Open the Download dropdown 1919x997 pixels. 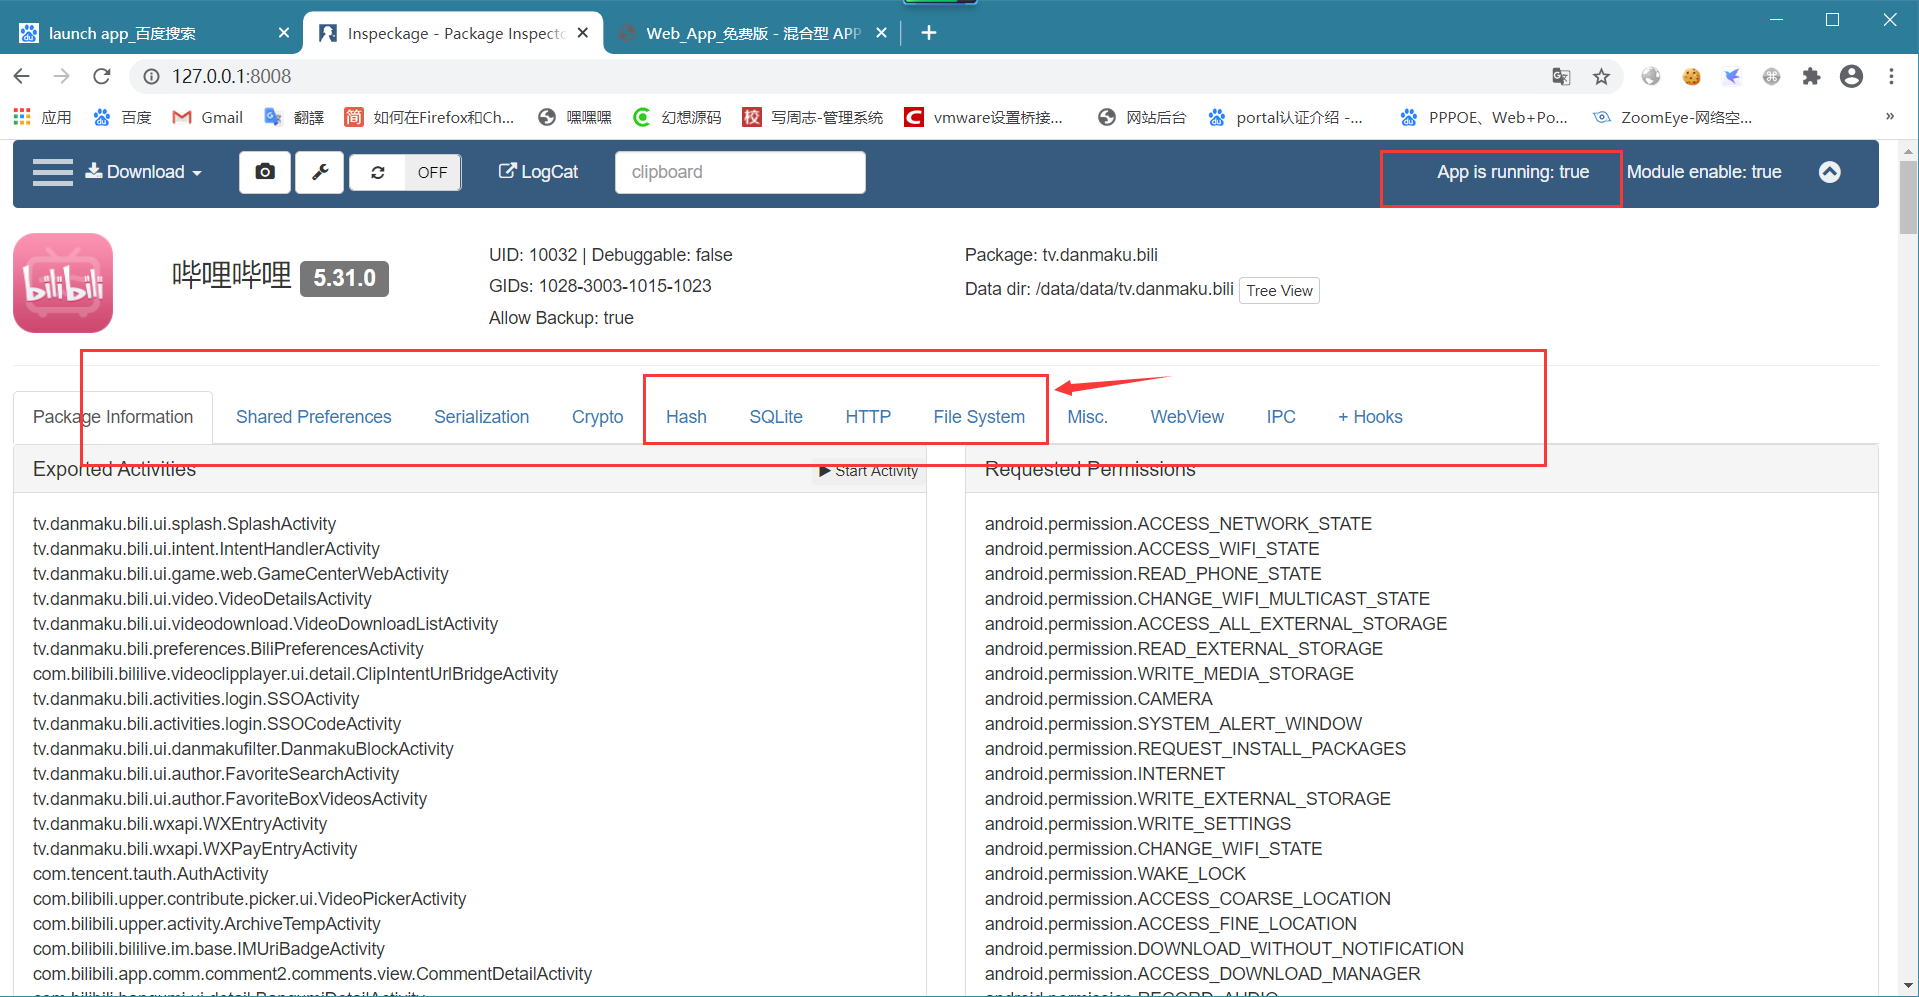point(144,172)
